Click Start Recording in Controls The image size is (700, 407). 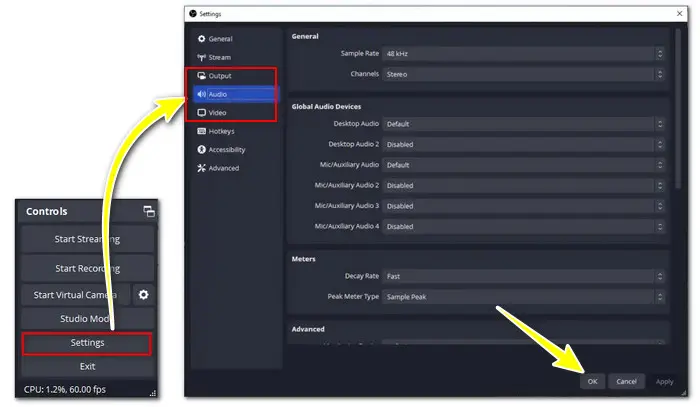coord(88,269)
